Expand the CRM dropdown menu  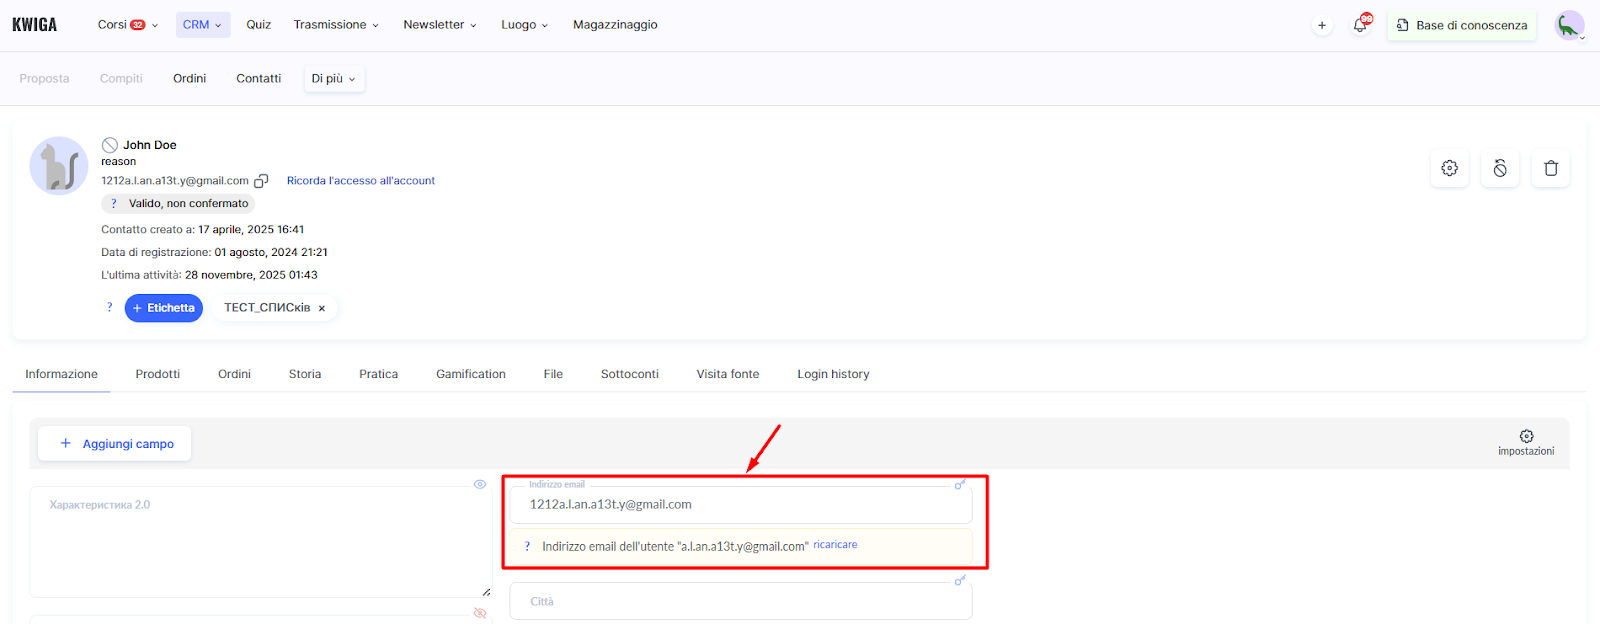point(202,25)
